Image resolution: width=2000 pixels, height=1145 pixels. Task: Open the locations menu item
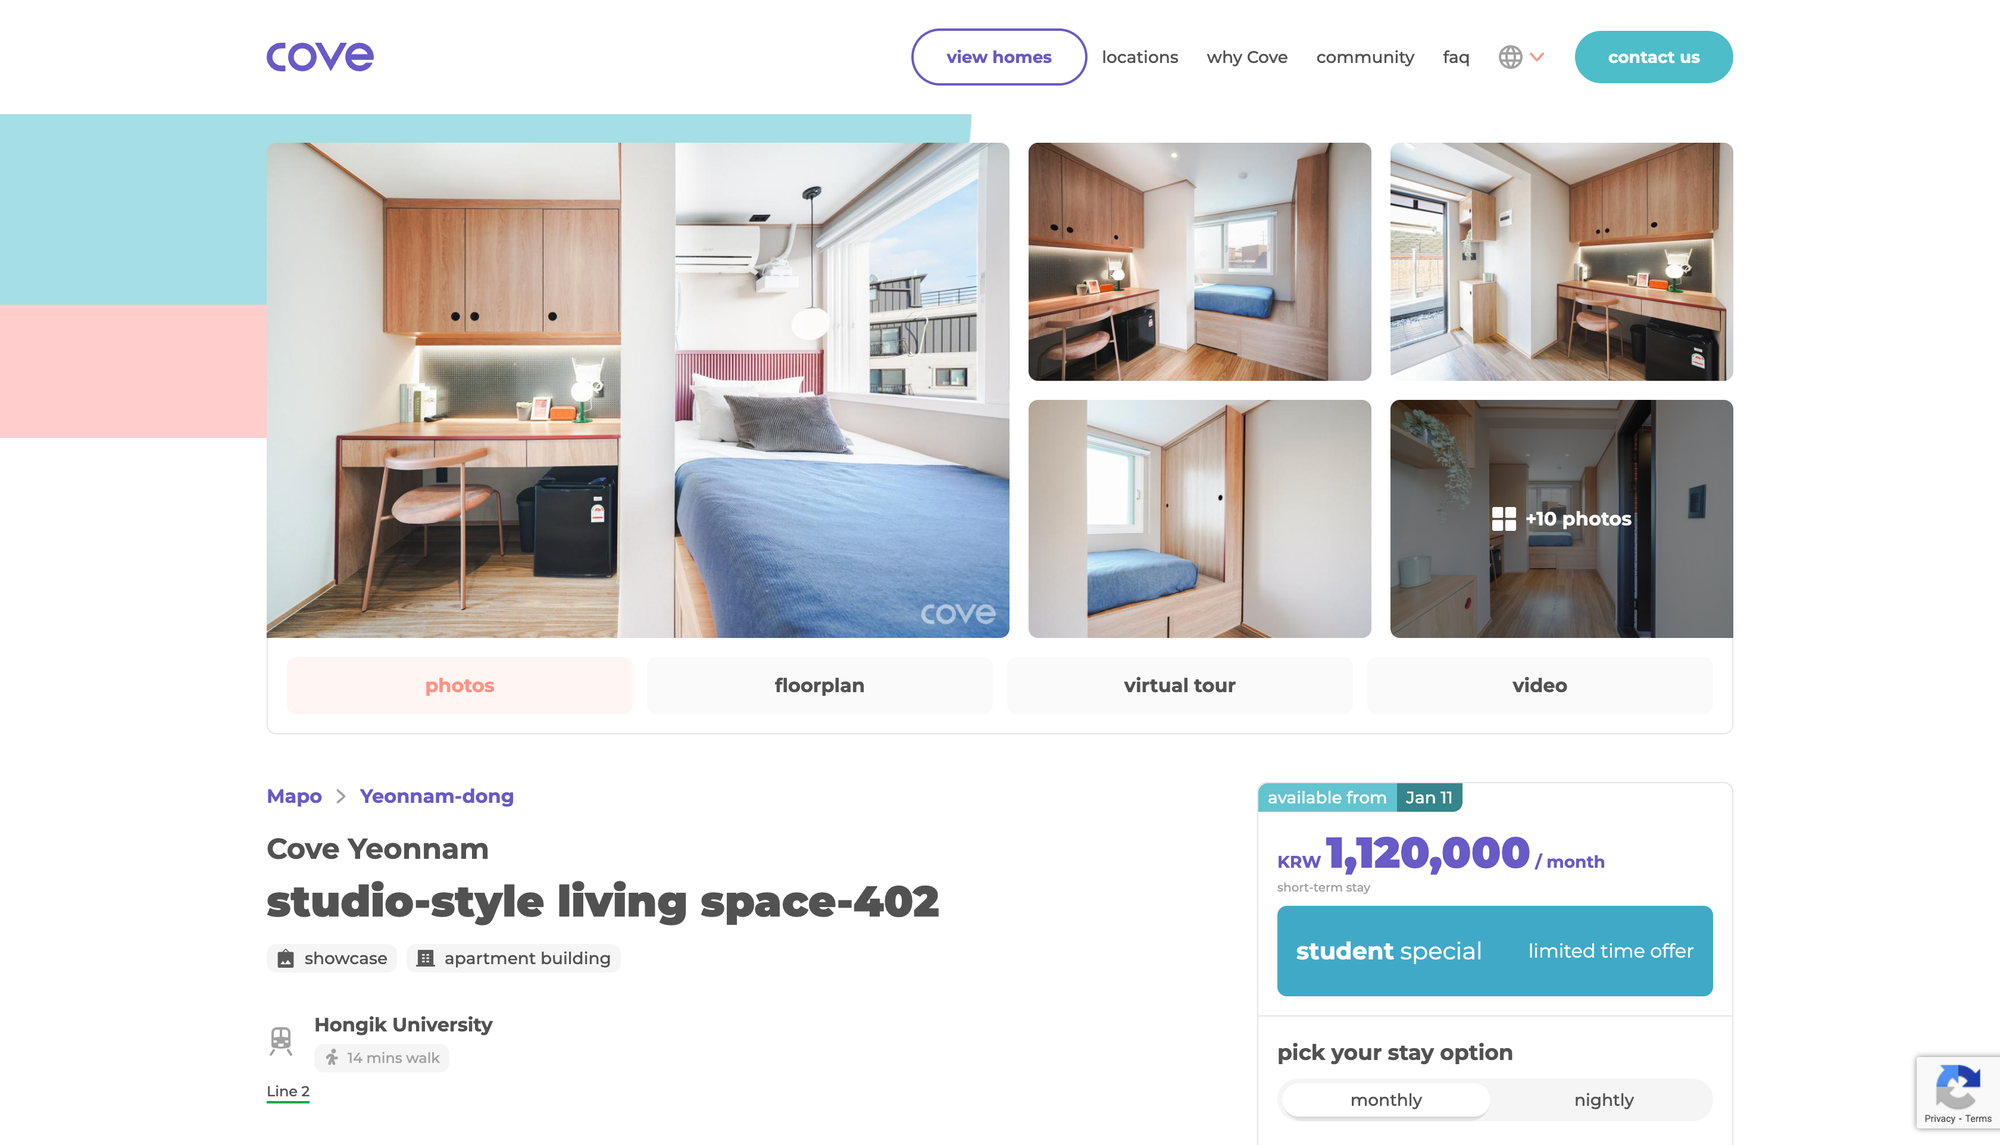click(1139, 57)
